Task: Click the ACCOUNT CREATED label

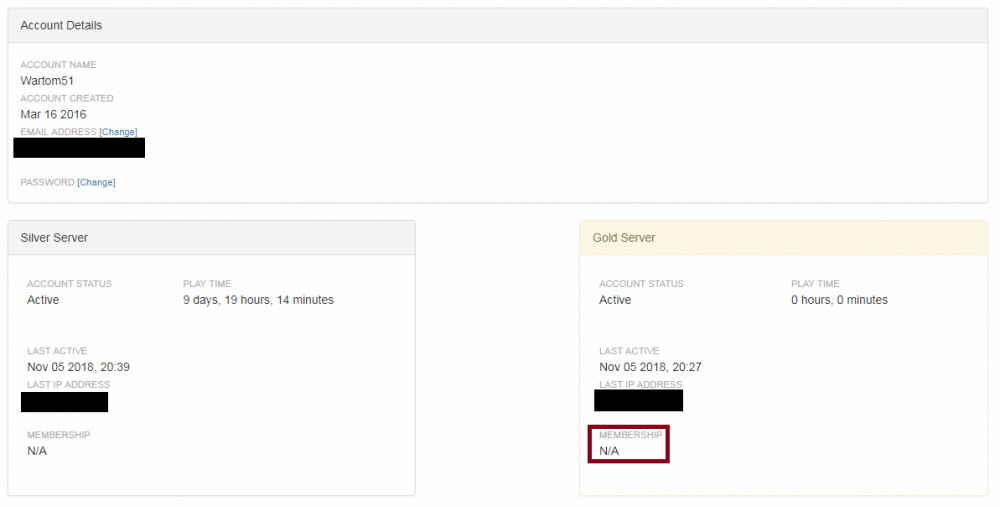Action: pyautogui.click(x=67, y=99)
